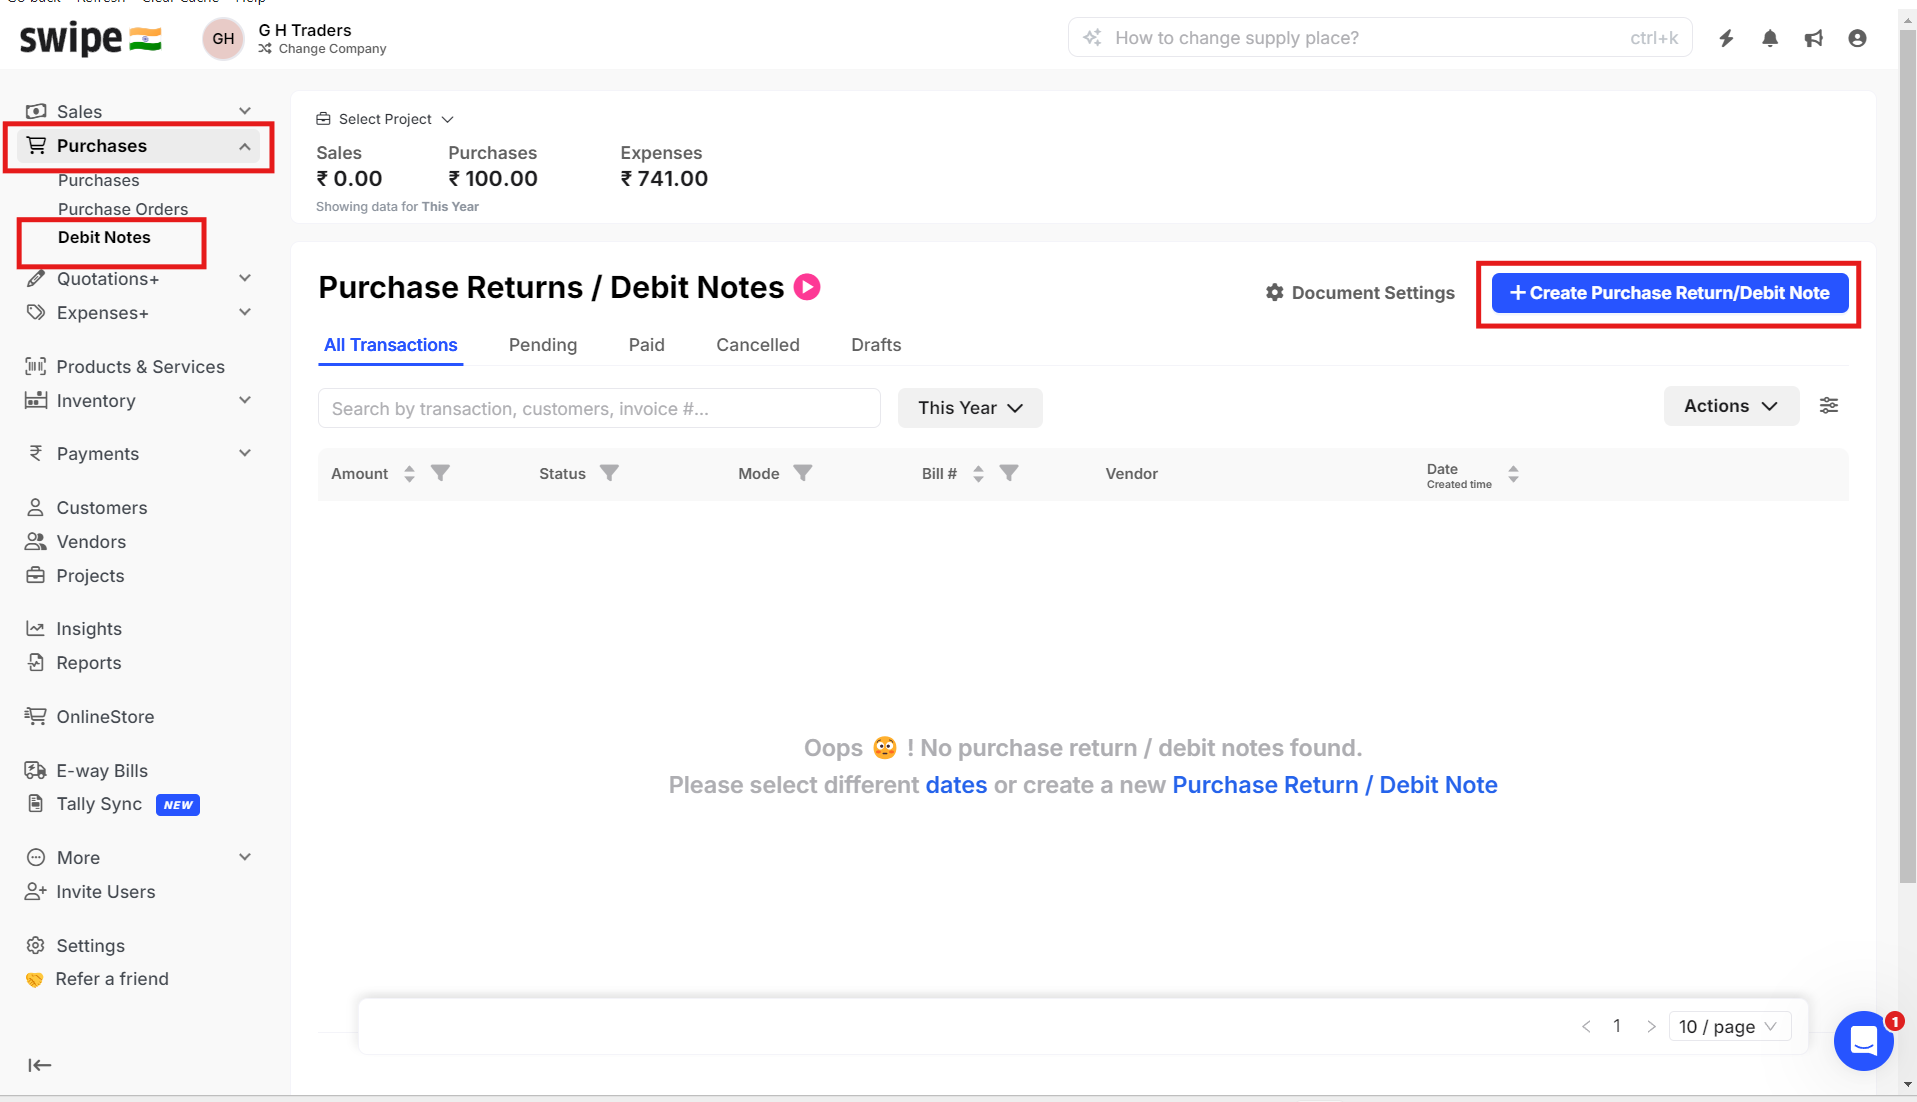Open the 10 / page size selector
The width and height of the screenshot is (1917, 1102).
click(x=1729, y=1027)
